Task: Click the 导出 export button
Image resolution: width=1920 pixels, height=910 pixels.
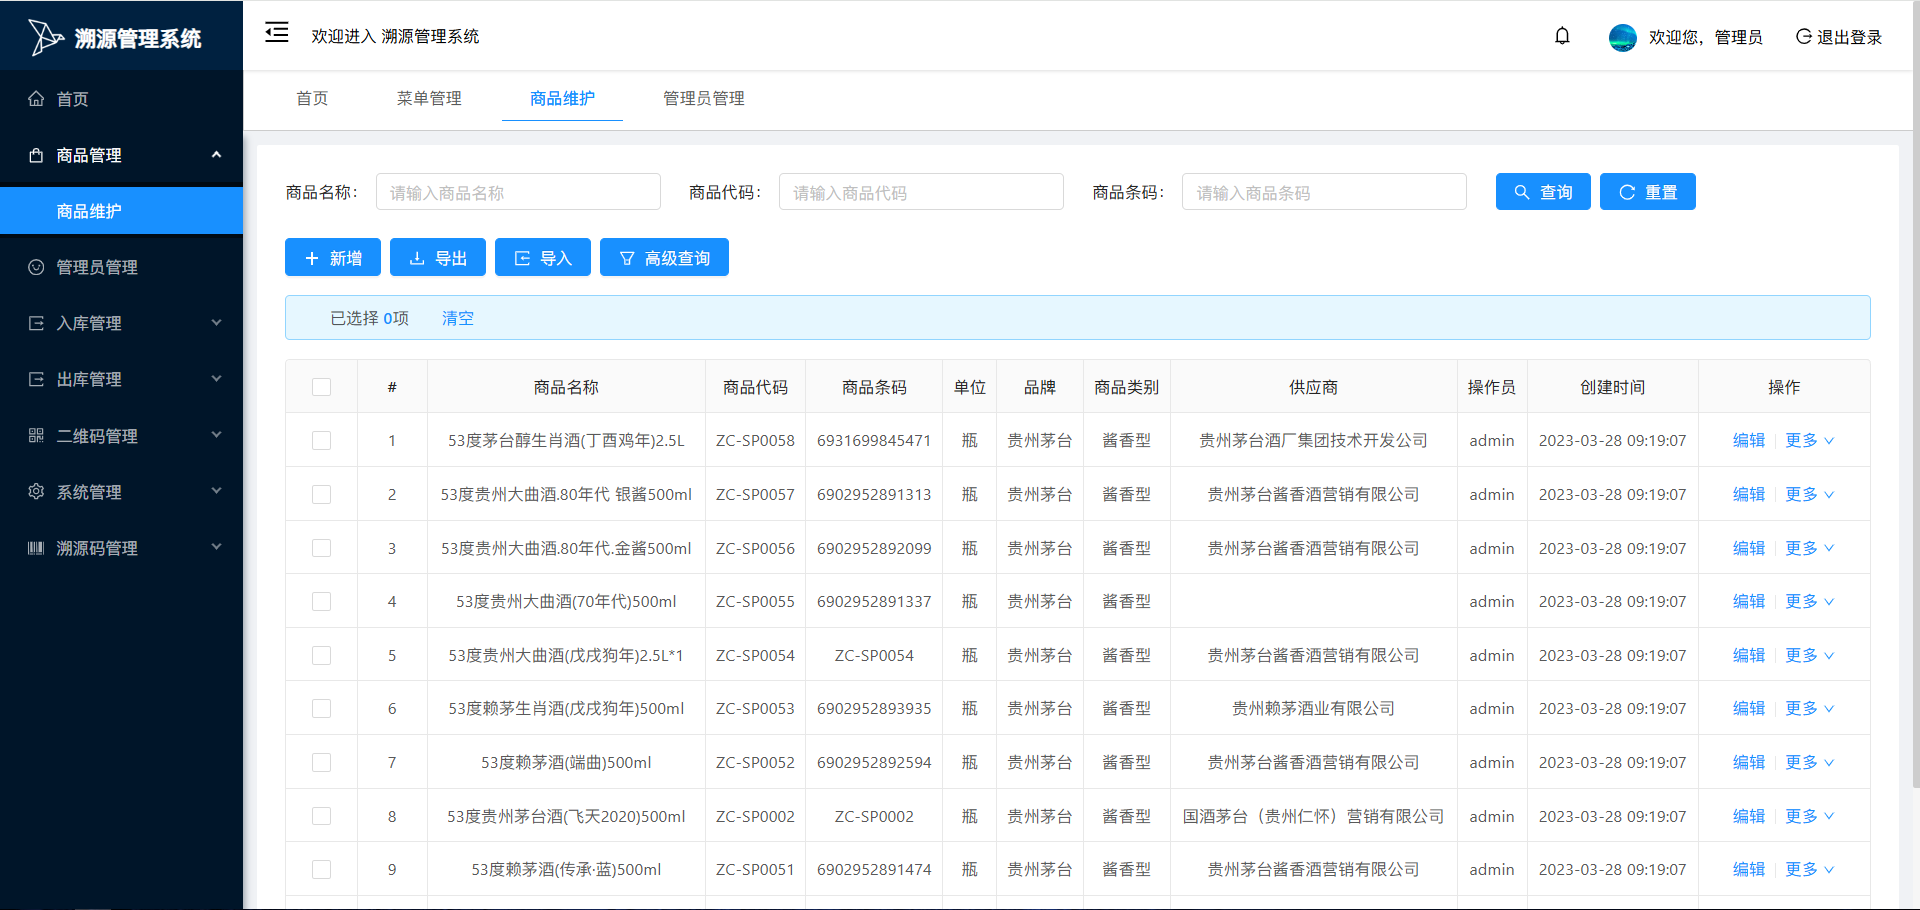Action: tap(438, 258)
